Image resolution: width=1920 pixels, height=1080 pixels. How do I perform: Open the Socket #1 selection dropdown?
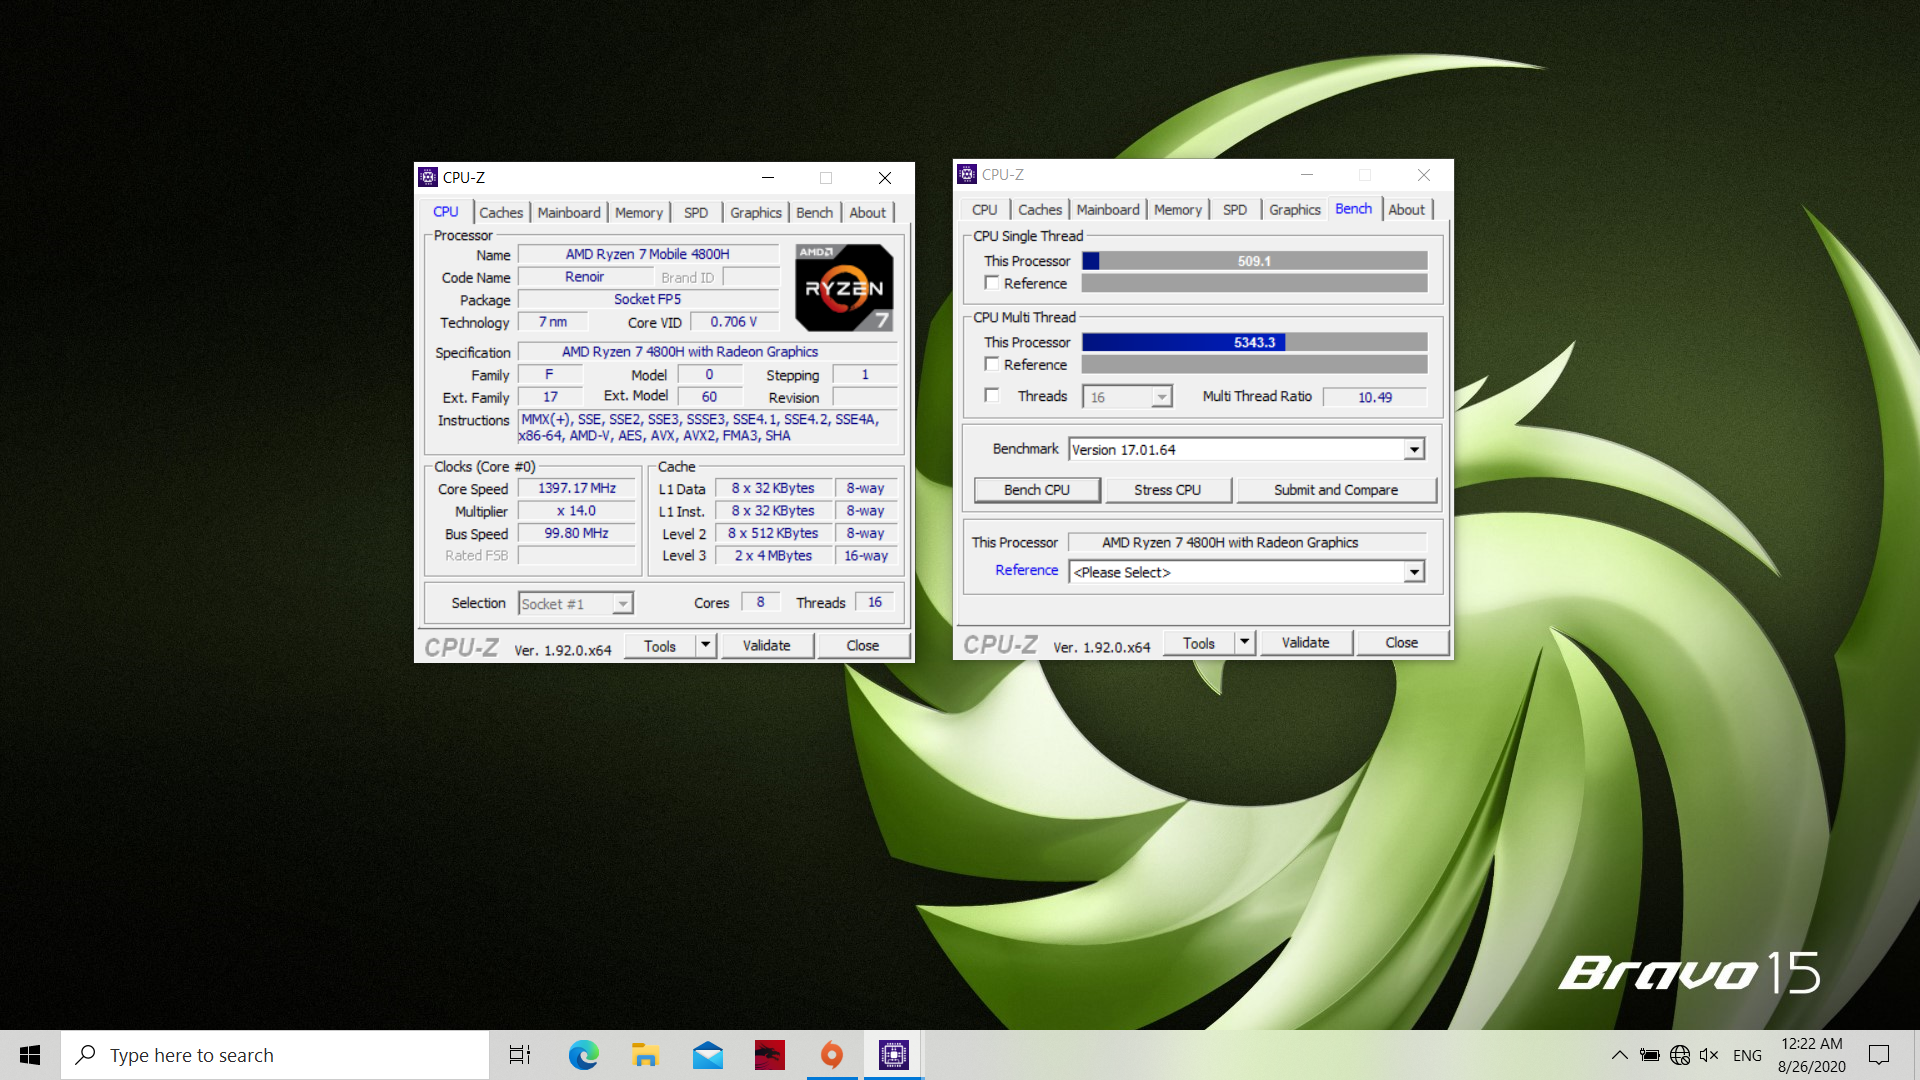[622, 603]
